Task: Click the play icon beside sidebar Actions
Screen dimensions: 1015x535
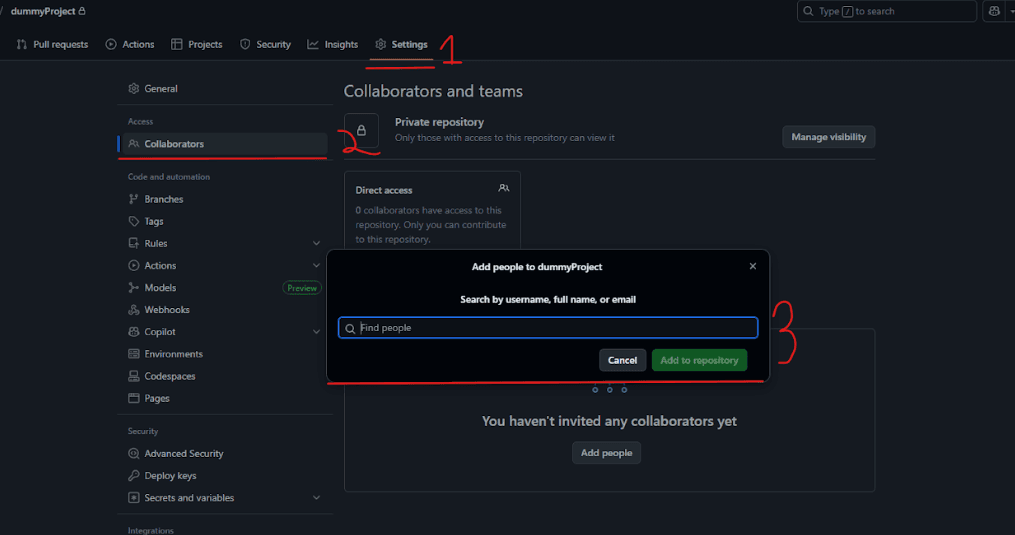Action: (x=133, y=266)
